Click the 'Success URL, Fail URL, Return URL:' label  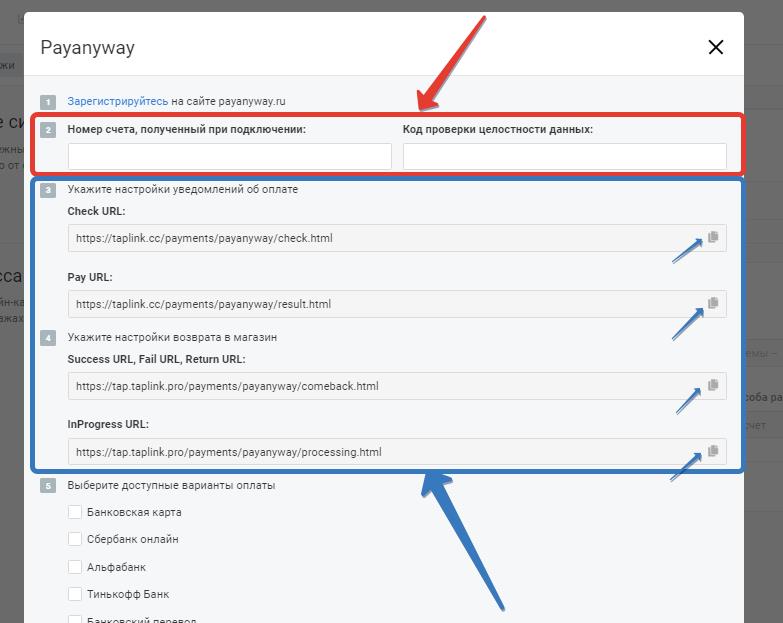point(156,359)
